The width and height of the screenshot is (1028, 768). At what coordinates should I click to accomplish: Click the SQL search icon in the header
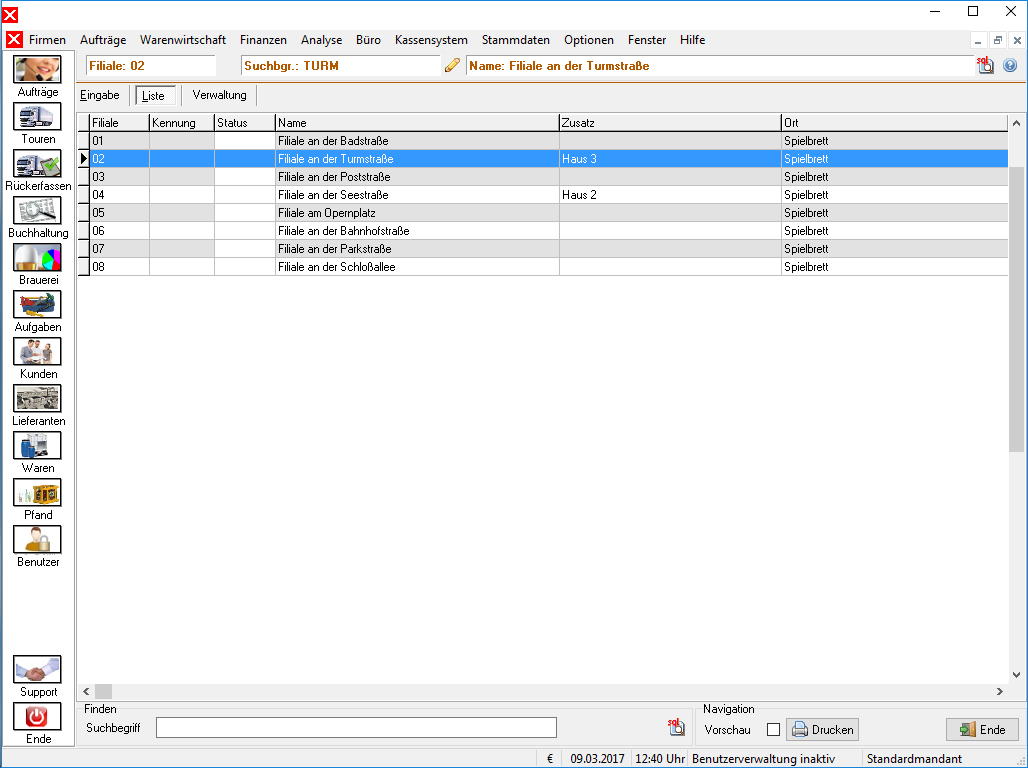[x=985, y=65]
